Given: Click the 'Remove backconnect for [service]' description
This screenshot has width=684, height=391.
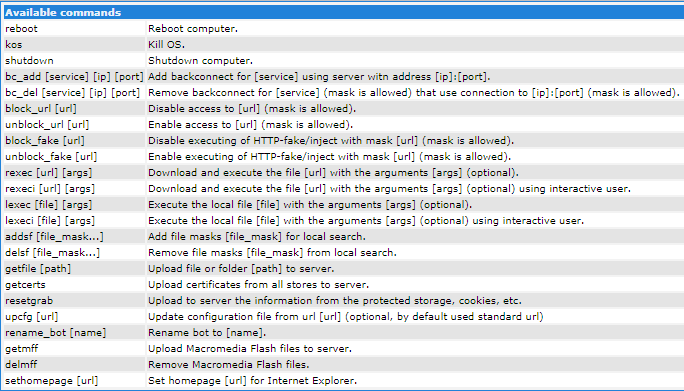Looking at the screenshot, I should 414,93.
